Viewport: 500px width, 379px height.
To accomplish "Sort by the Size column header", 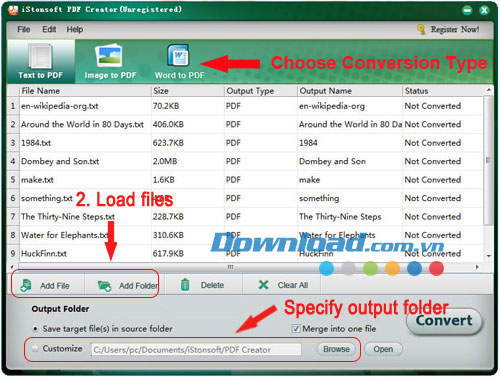I will pyautogui.click(x=188, y=91).
